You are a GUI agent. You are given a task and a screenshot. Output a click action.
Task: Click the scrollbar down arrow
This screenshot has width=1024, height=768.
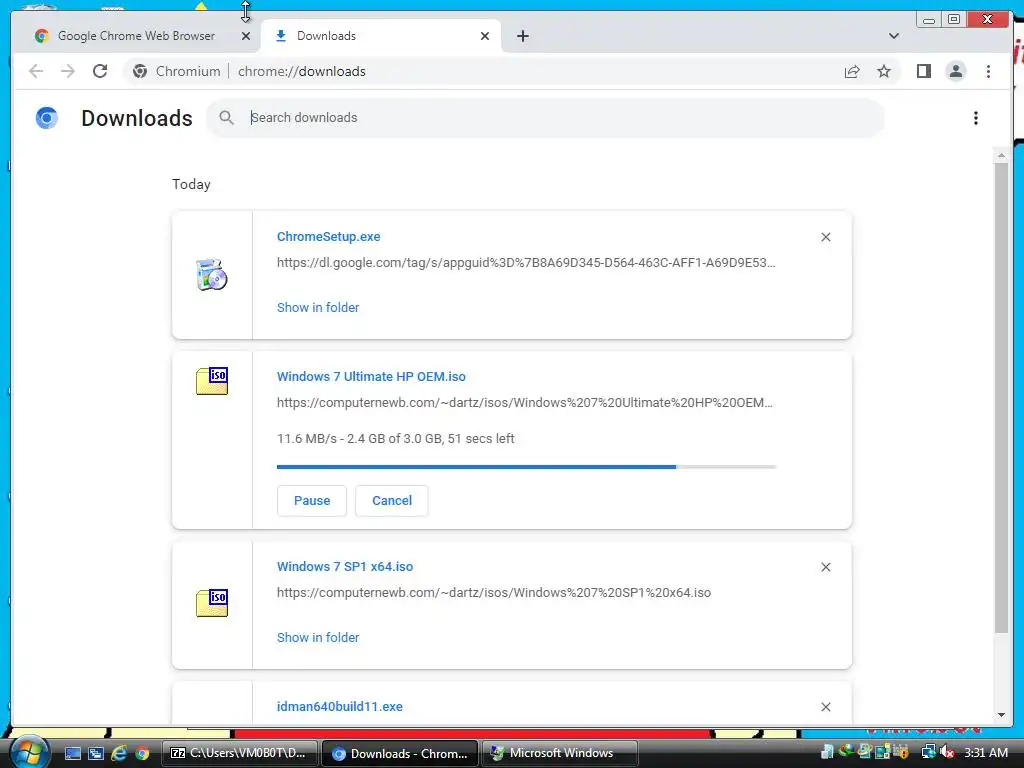pyautogui.click(x=1001, y=715)
